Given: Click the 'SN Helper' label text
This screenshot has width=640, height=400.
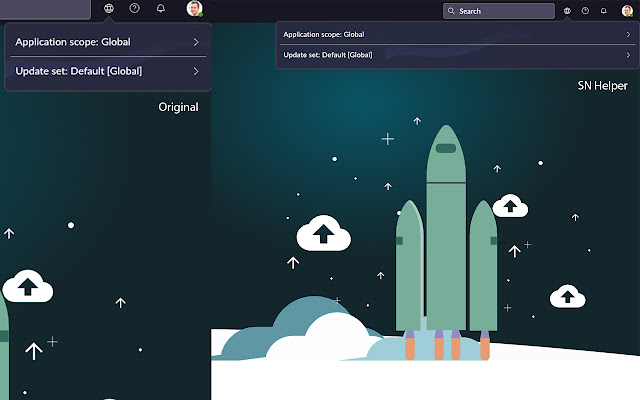Looking at the screenshot, I should pos(602,86).
